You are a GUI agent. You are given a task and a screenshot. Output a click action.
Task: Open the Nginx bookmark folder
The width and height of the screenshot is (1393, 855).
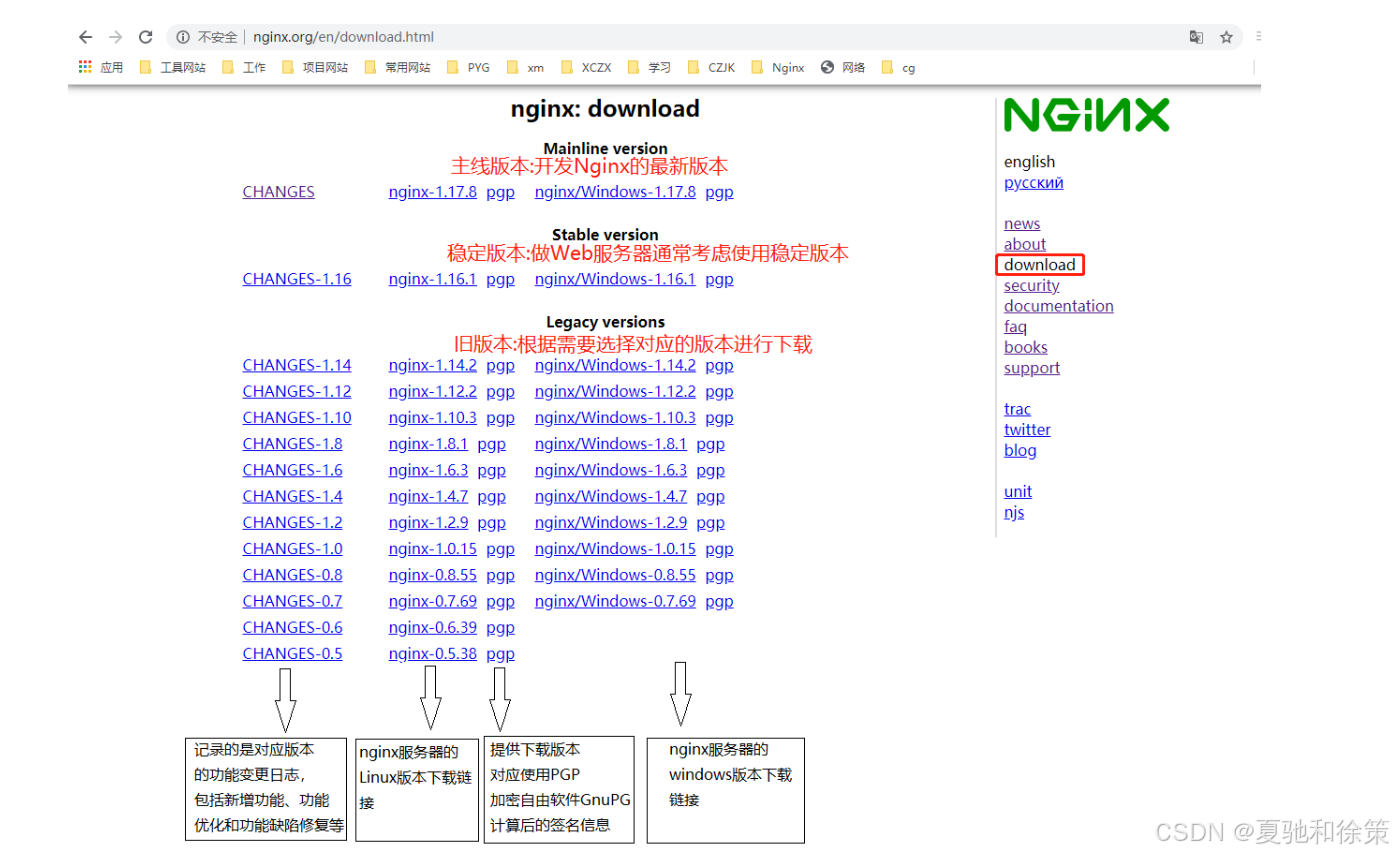click(777, 68)
